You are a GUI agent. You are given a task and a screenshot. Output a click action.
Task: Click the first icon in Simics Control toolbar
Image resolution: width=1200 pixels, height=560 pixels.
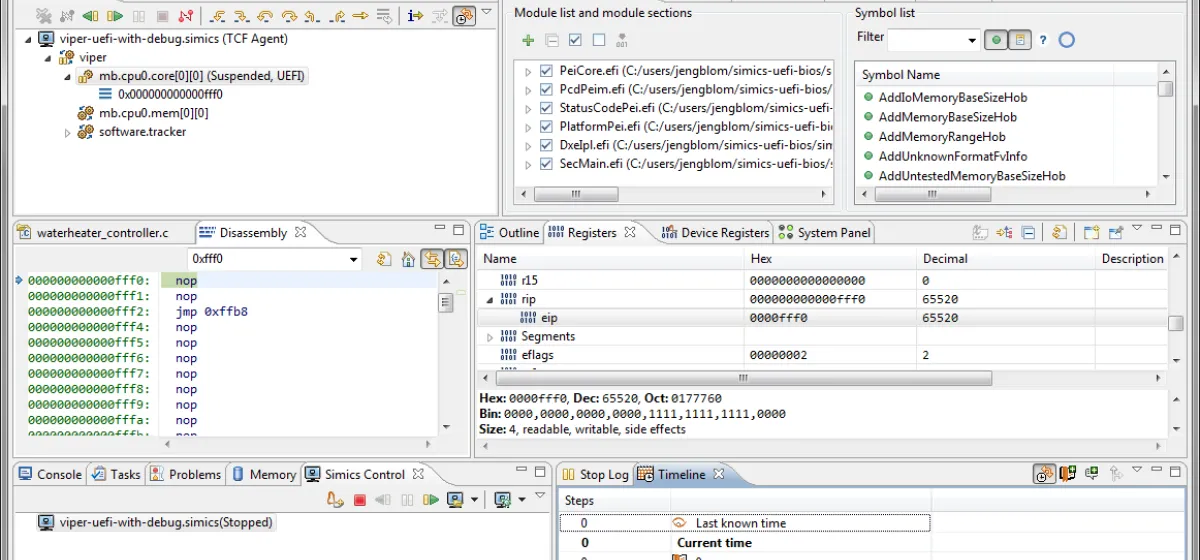pos(336,499)
